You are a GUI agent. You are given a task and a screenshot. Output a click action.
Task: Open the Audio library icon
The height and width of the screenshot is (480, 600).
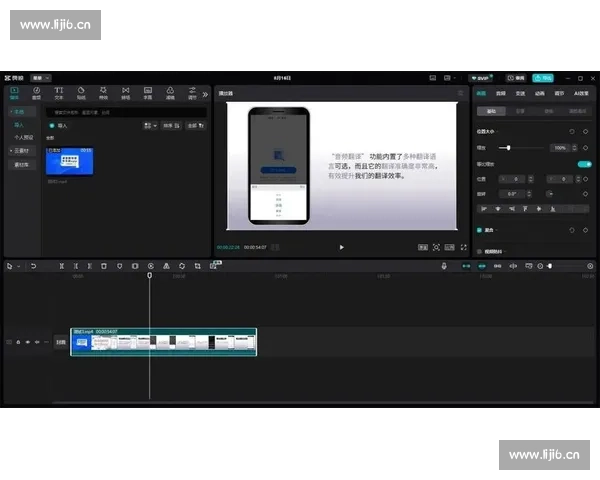36,93
